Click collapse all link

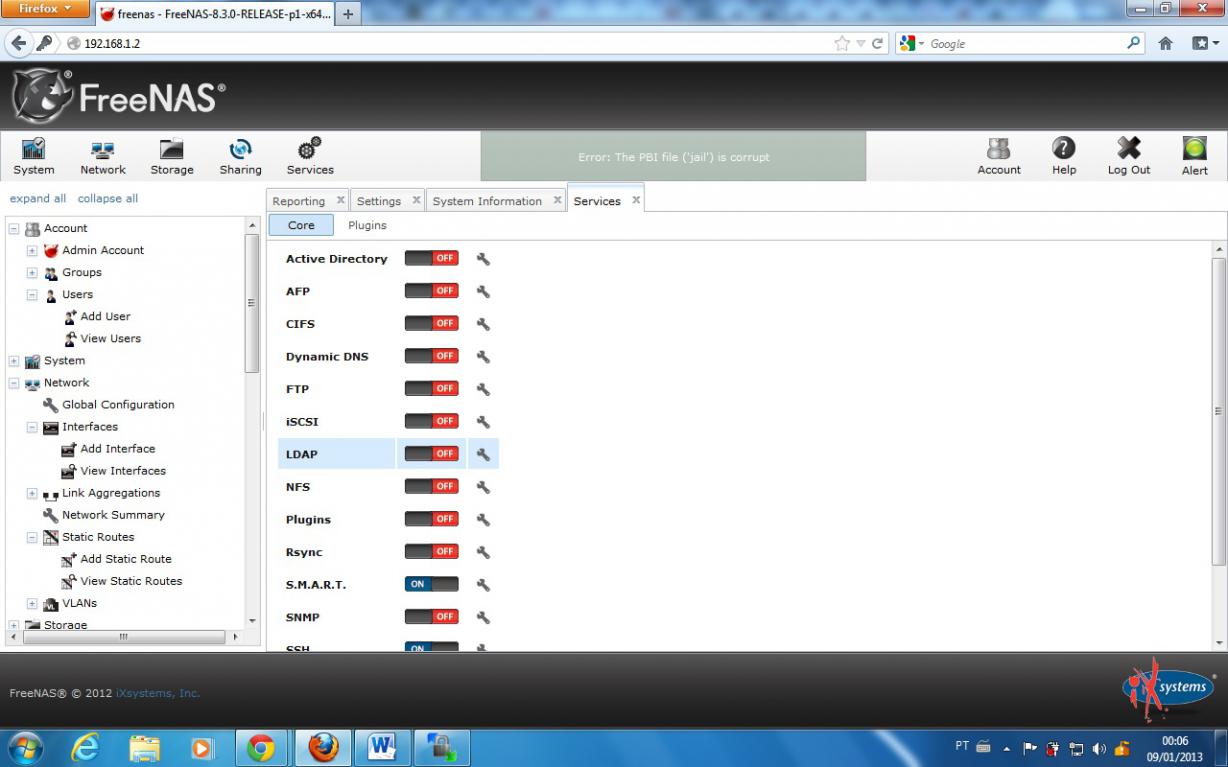pyautogui.click(x=108, y=198)
